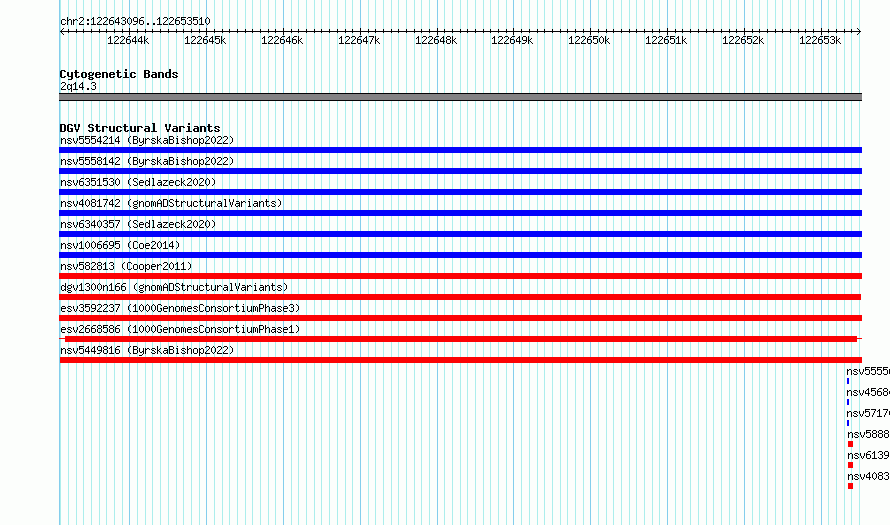890x525 pixels.
Task: Open nsv5449816 (ByrskaBishop2022) label
Action: (147, 350)
